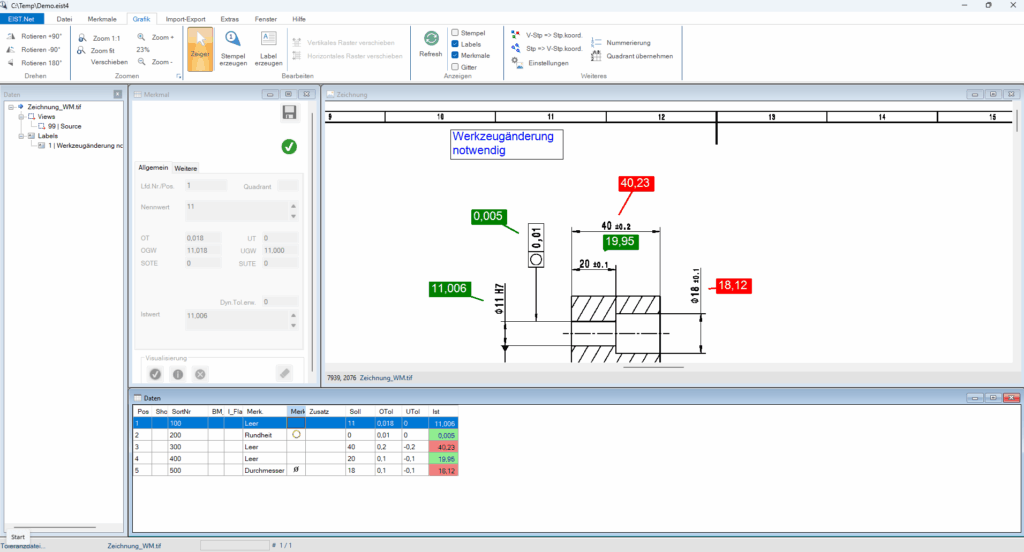Zoom out with Zoom -
Viewport: 1024px width, 552px height.
click(155, 62)
